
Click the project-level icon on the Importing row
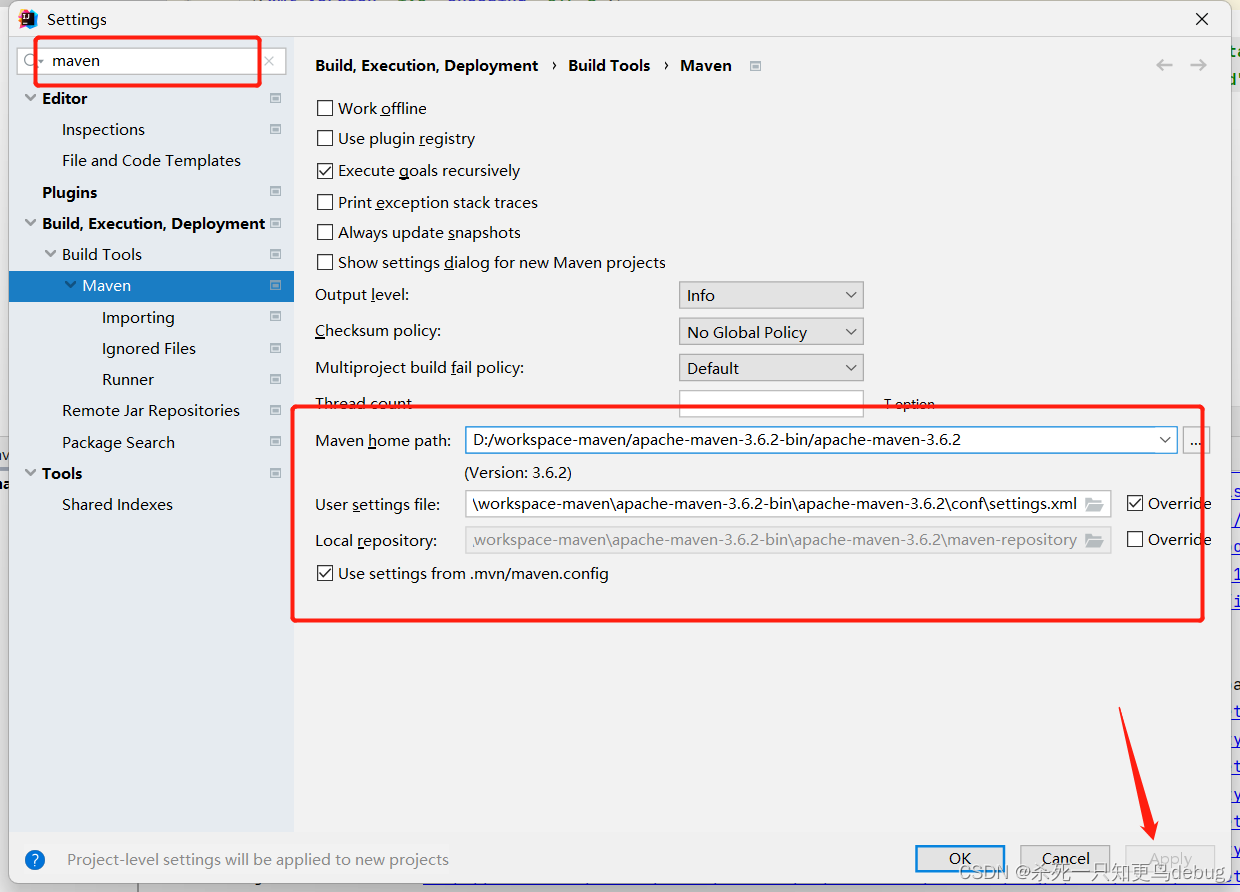coord(275,317)
